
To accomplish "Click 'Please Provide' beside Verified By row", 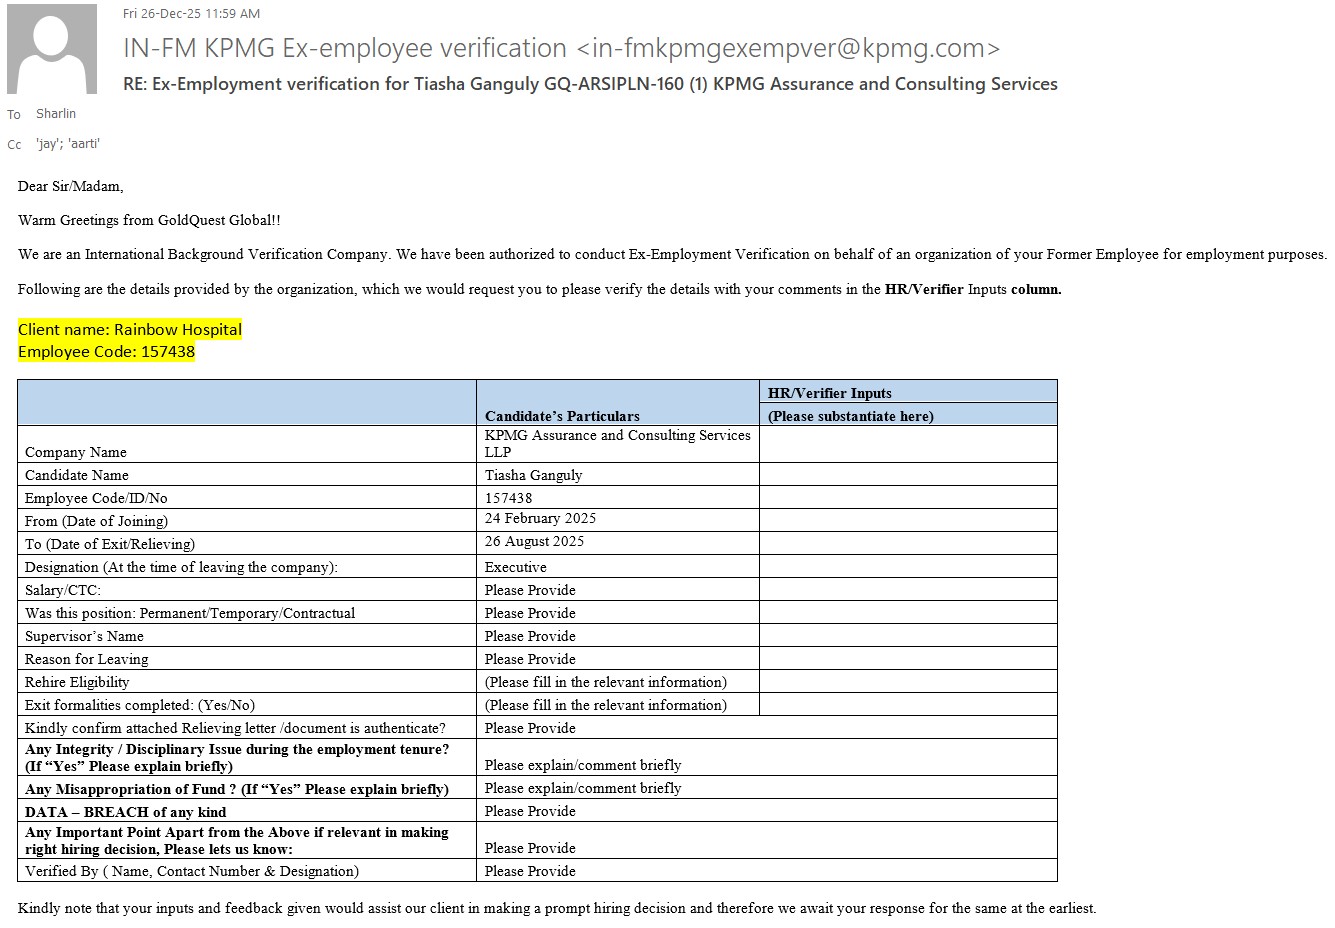I will click(x=530, y=871).
